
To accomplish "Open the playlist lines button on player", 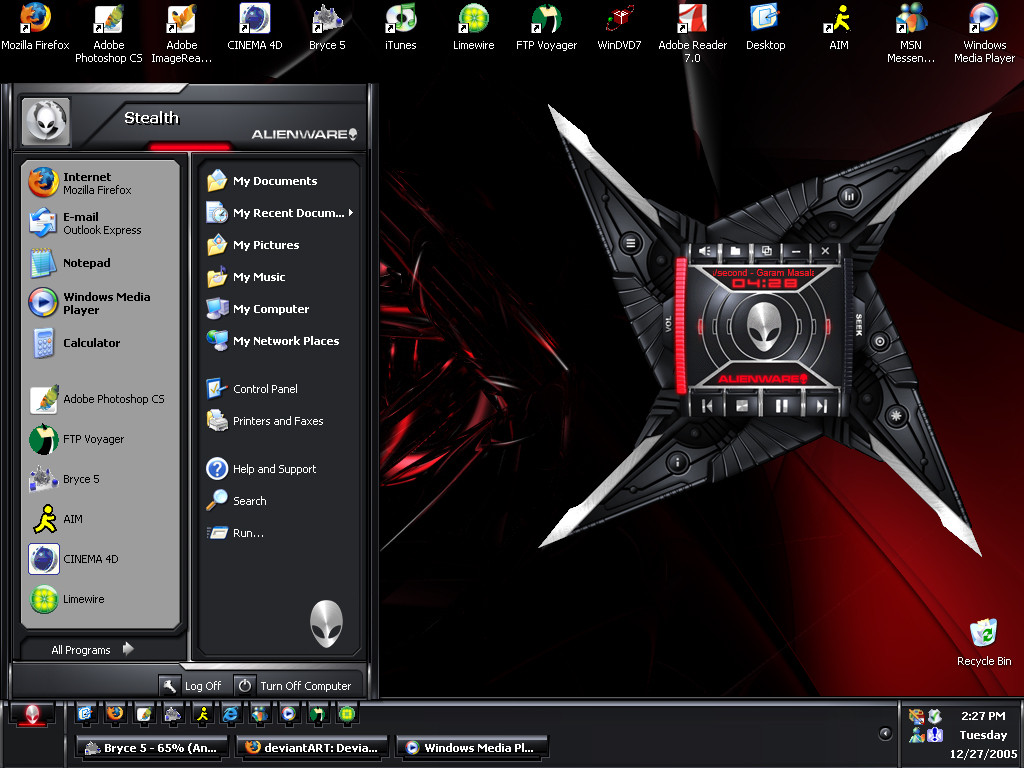I will 630,244.
